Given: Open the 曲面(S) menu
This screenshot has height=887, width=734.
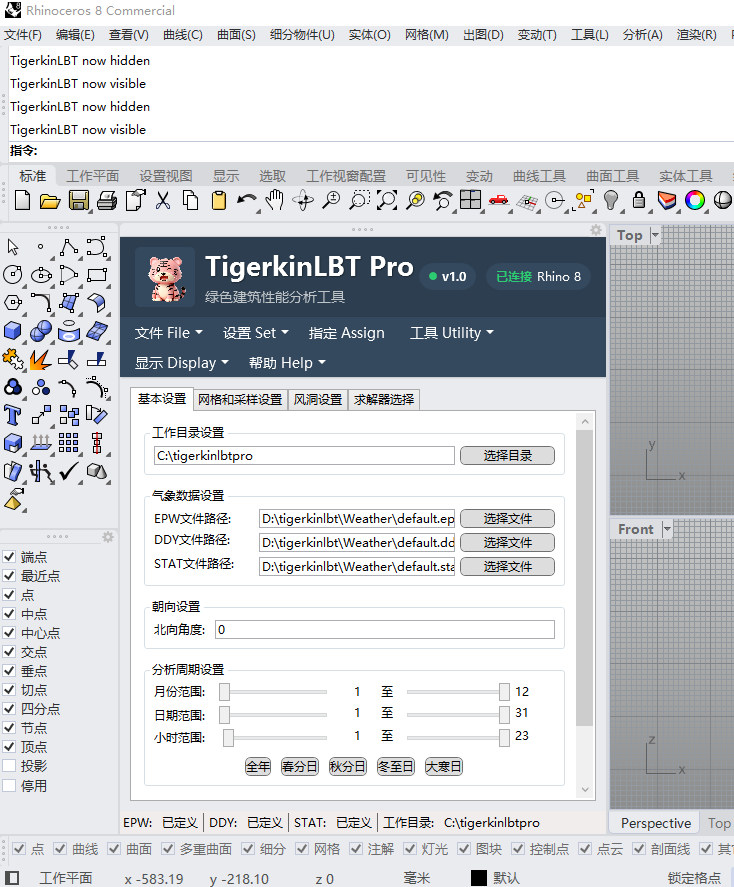Looking at the screenshot, I should coord(235,35).
